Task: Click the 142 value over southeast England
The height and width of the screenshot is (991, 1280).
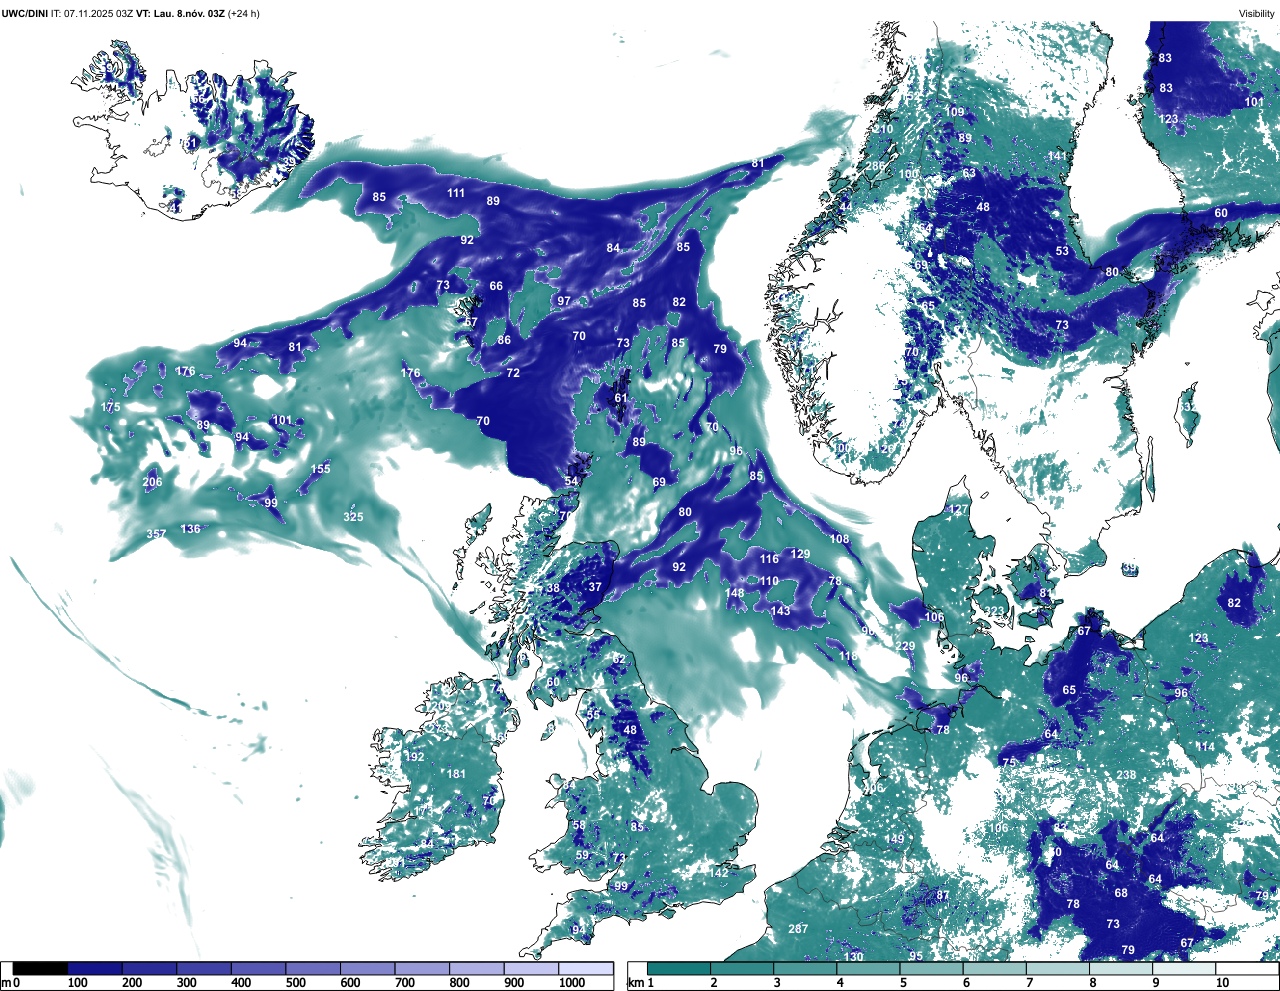Action: (718, 873)
